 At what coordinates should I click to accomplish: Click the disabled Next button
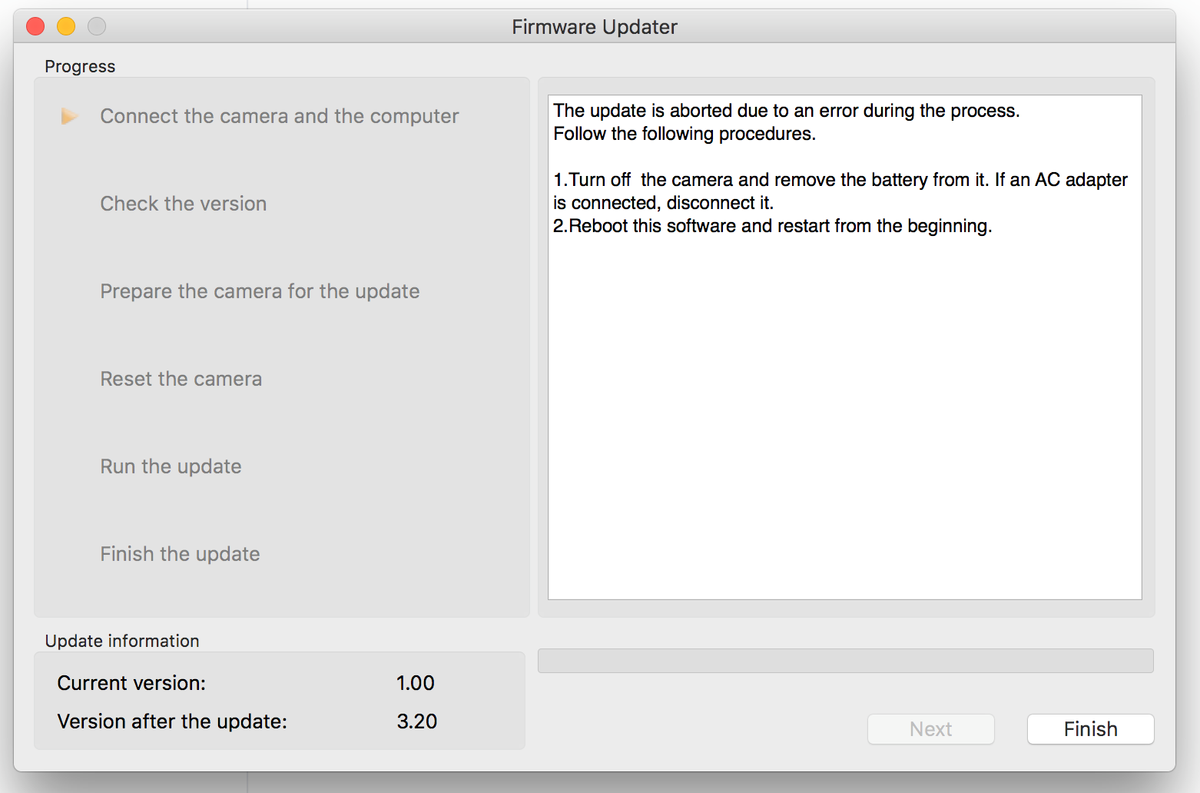[x=930, y=729]
